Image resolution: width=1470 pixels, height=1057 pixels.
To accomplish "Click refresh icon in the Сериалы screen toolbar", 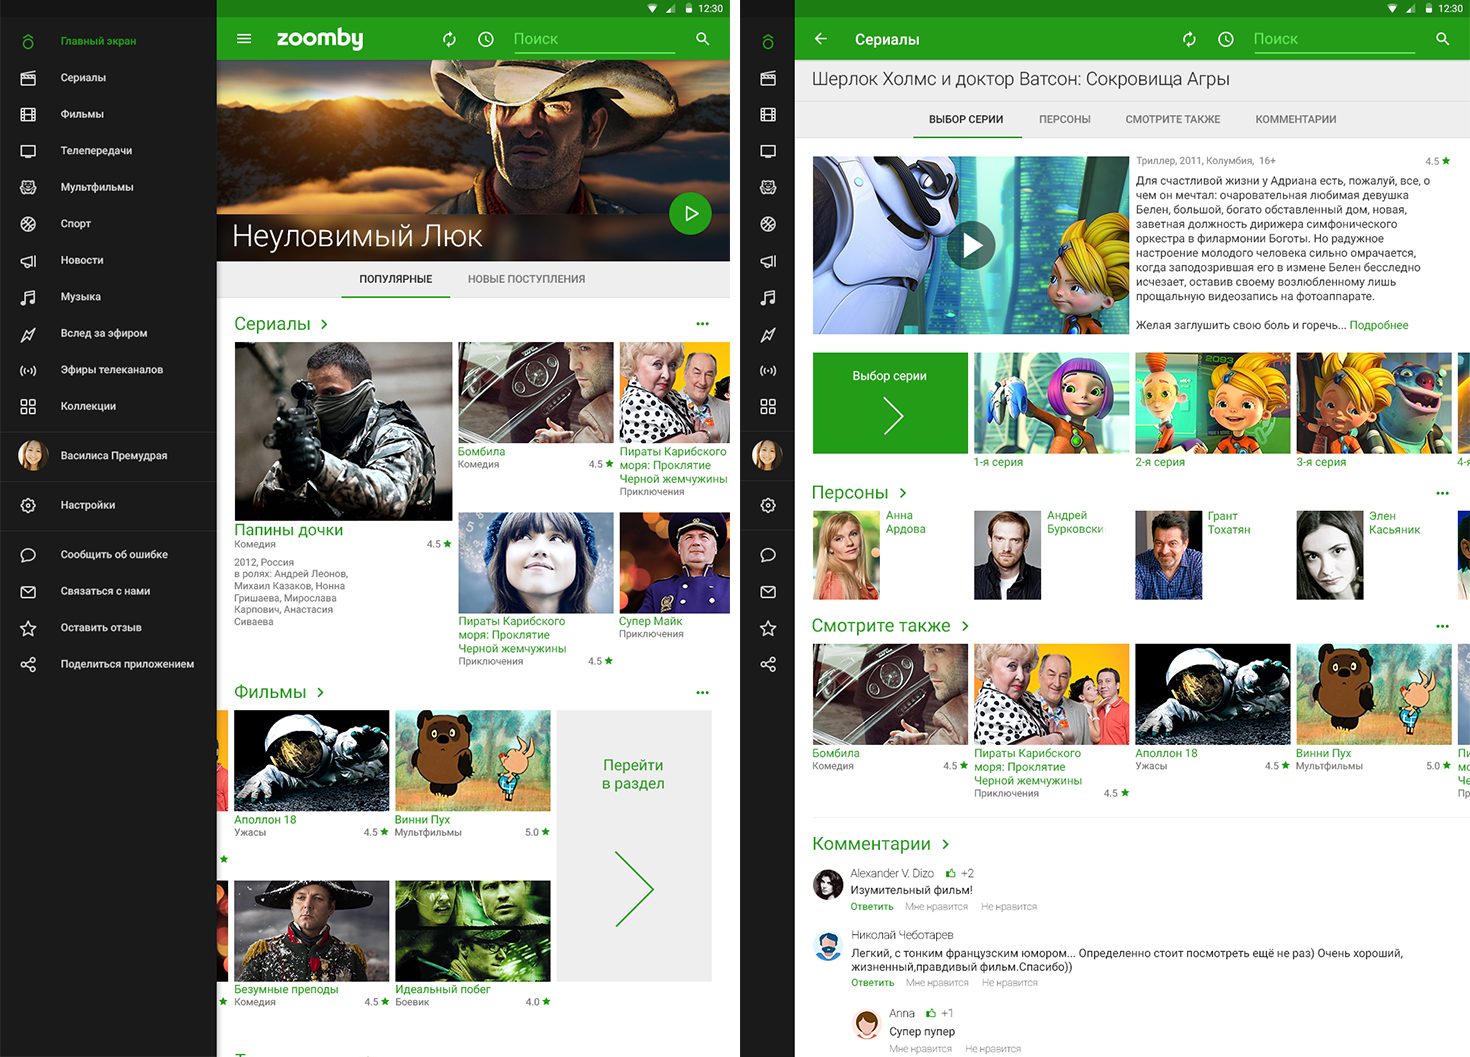I will (x=1189, y=39).
